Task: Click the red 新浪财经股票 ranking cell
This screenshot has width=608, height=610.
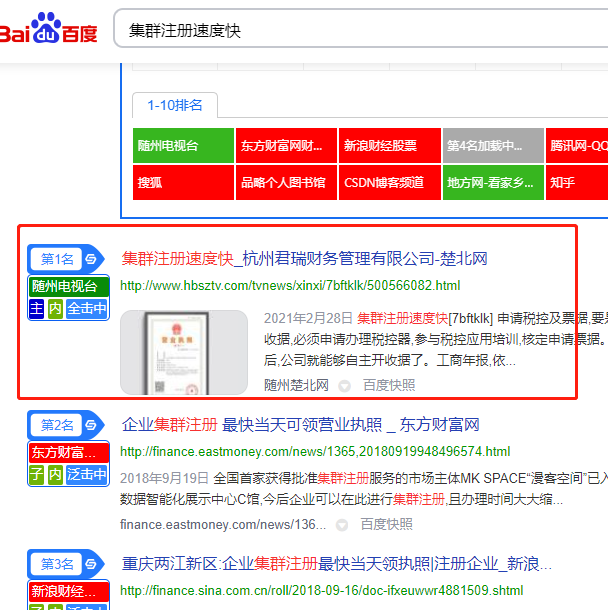Action: click(x=390, y=145)
